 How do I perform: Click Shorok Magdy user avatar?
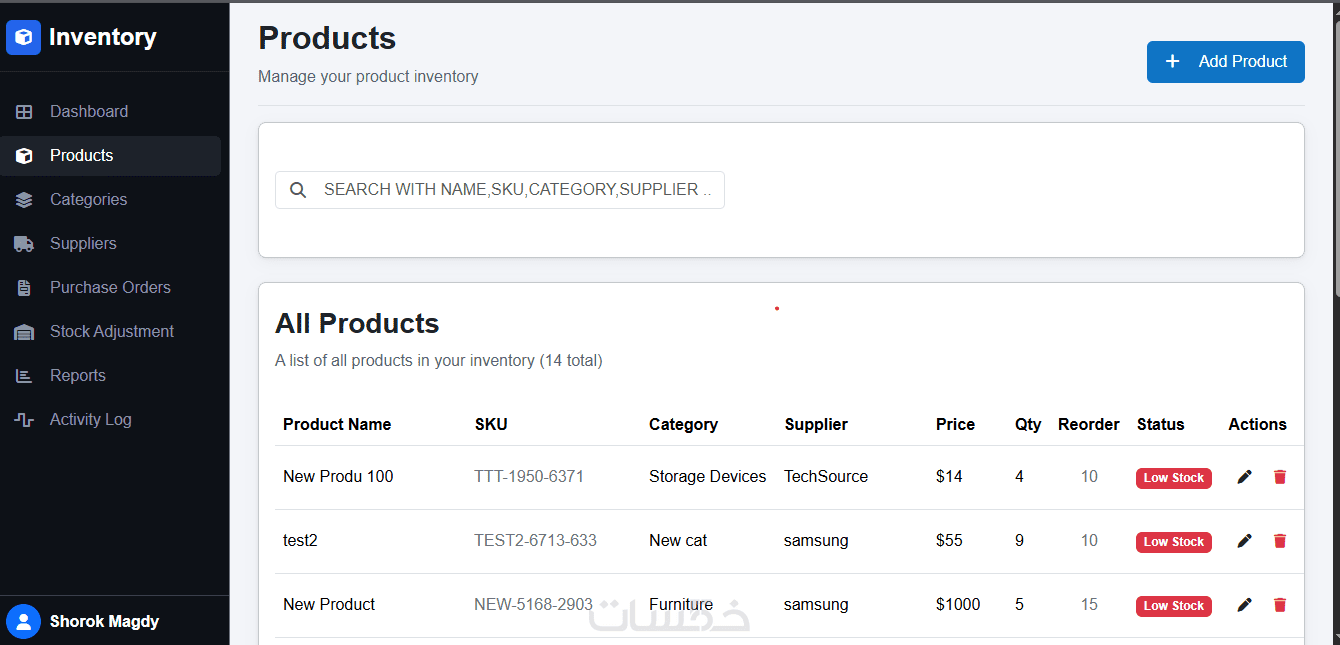coord(23,621)
